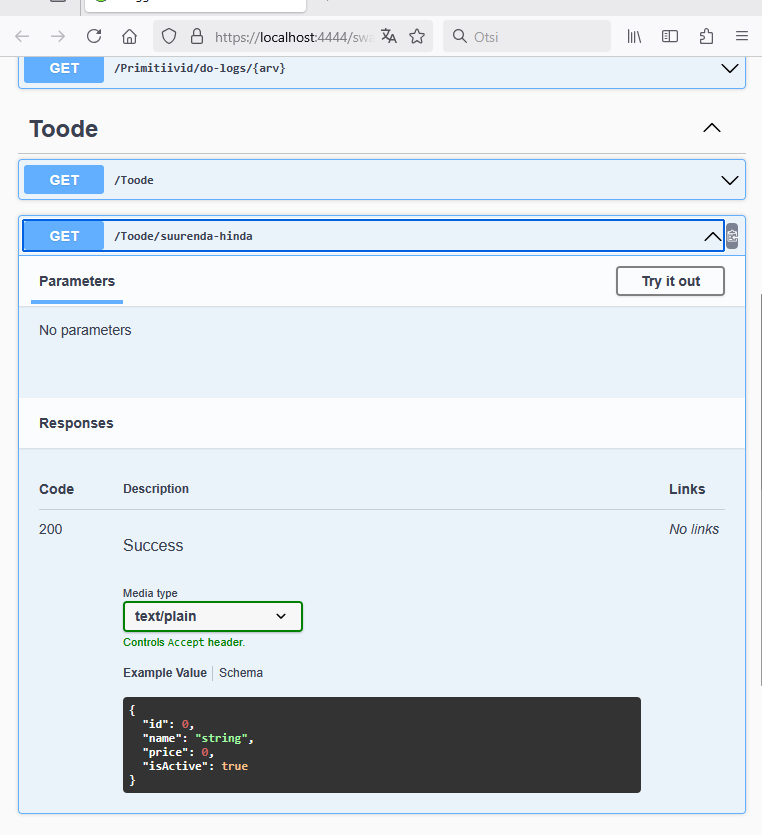Copy the /Toode/suurenda-hinda path to clipboard
Image resolution: width=762 pixels, height=835 pixels.
(732, 237)
